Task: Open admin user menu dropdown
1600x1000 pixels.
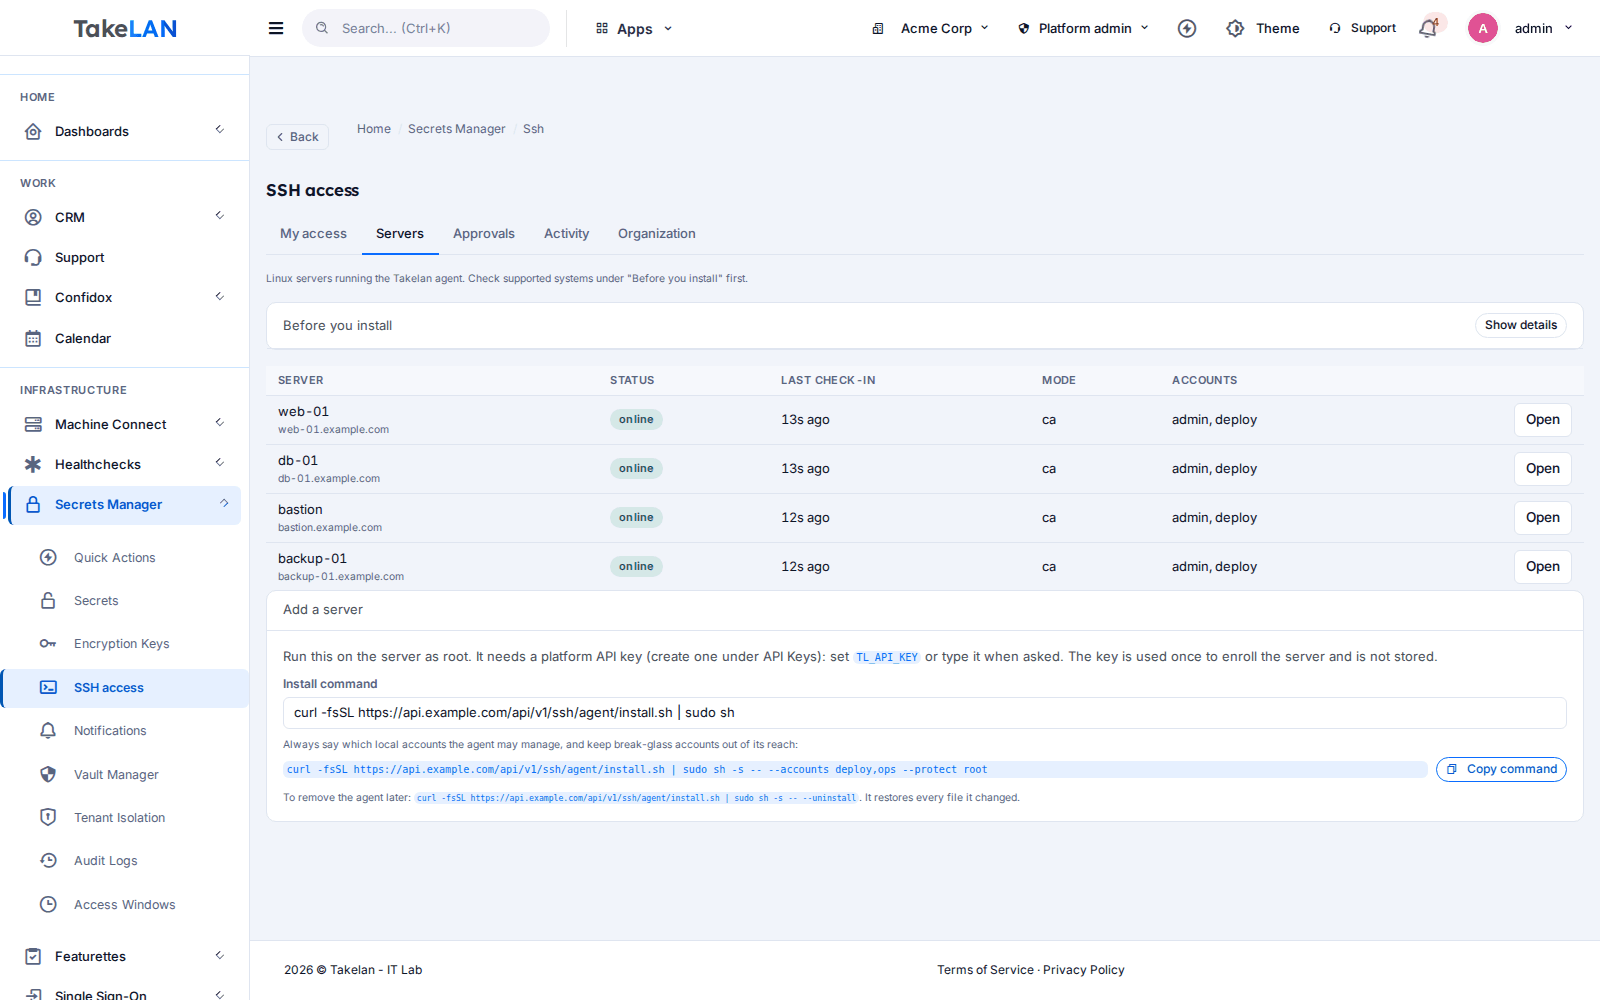Action: (x=1543, y=28)
